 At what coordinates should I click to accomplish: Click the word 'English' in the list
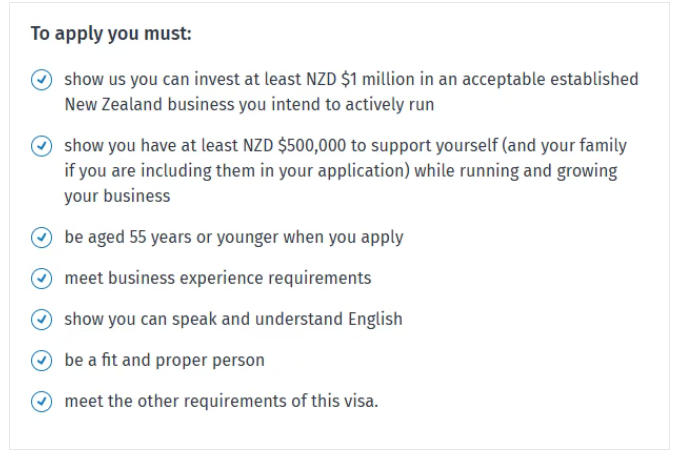[x=370, y=320]
